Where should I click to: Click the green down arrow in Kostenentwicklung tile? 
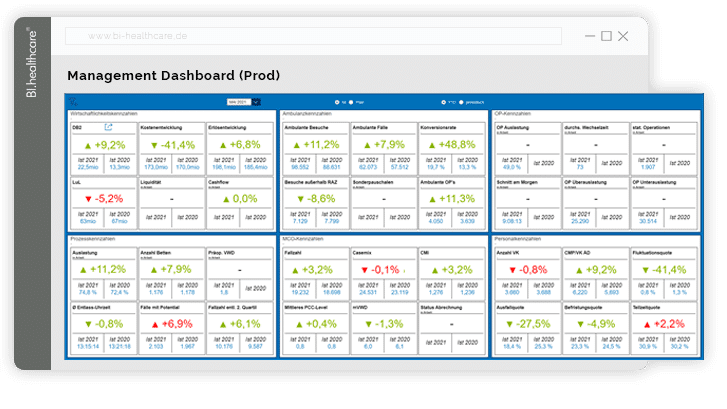click(x=152, y=145)
